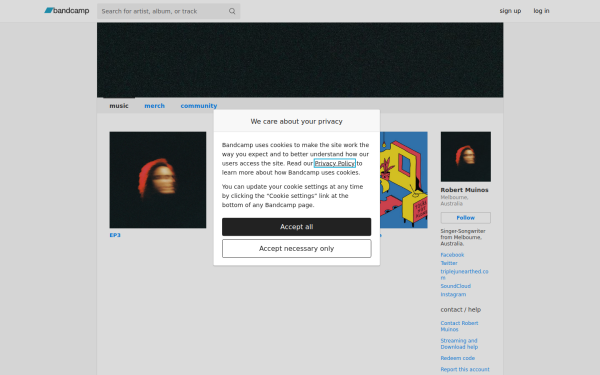Open the Instagram link

point(453,295)
